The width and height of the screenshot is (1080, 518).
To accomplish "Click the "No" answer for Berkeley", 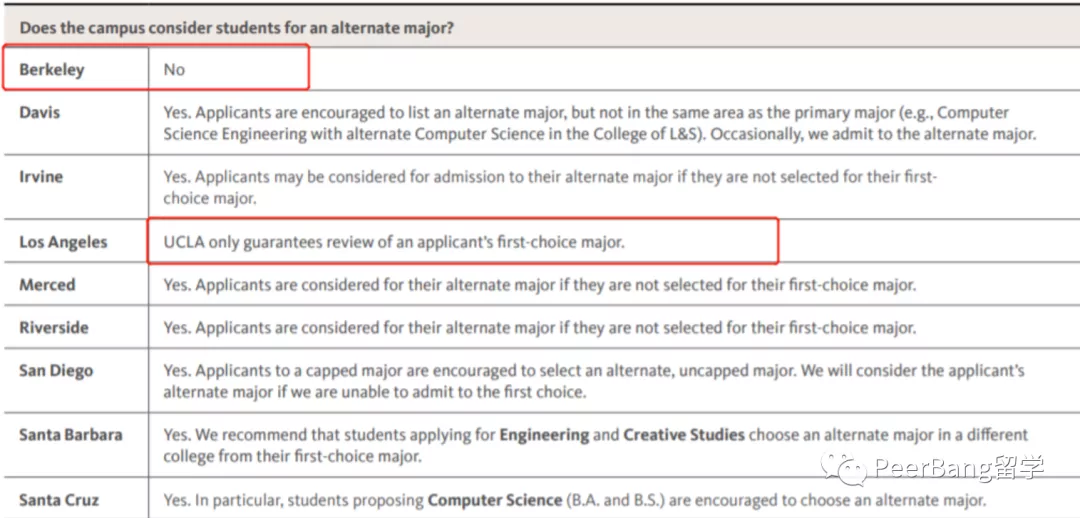I will (175, 70).
